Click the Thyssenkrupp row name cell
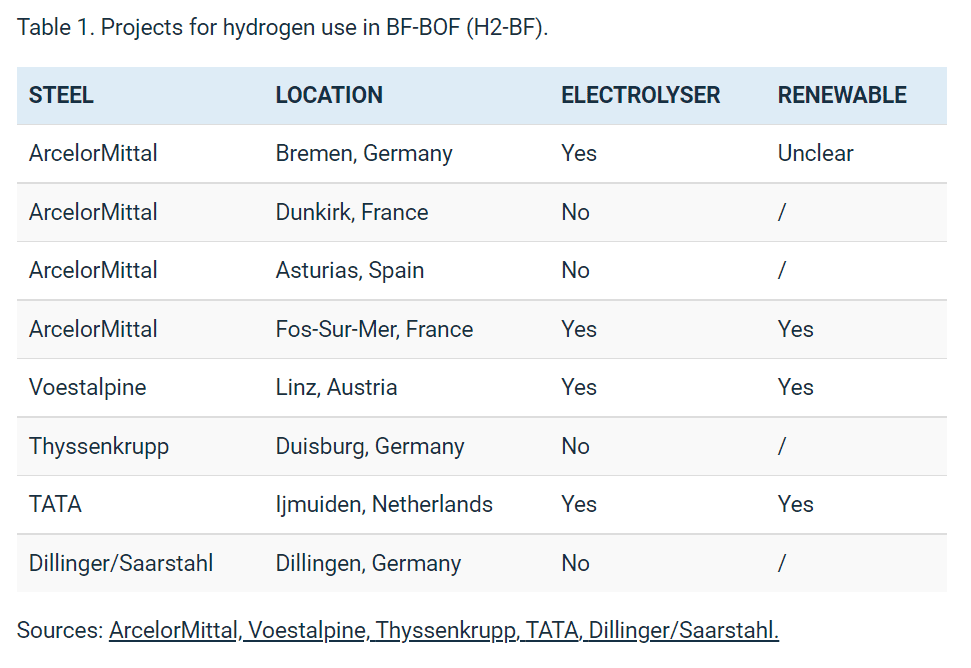The width and height of the screenshot is (971, 668). [98, 446]
